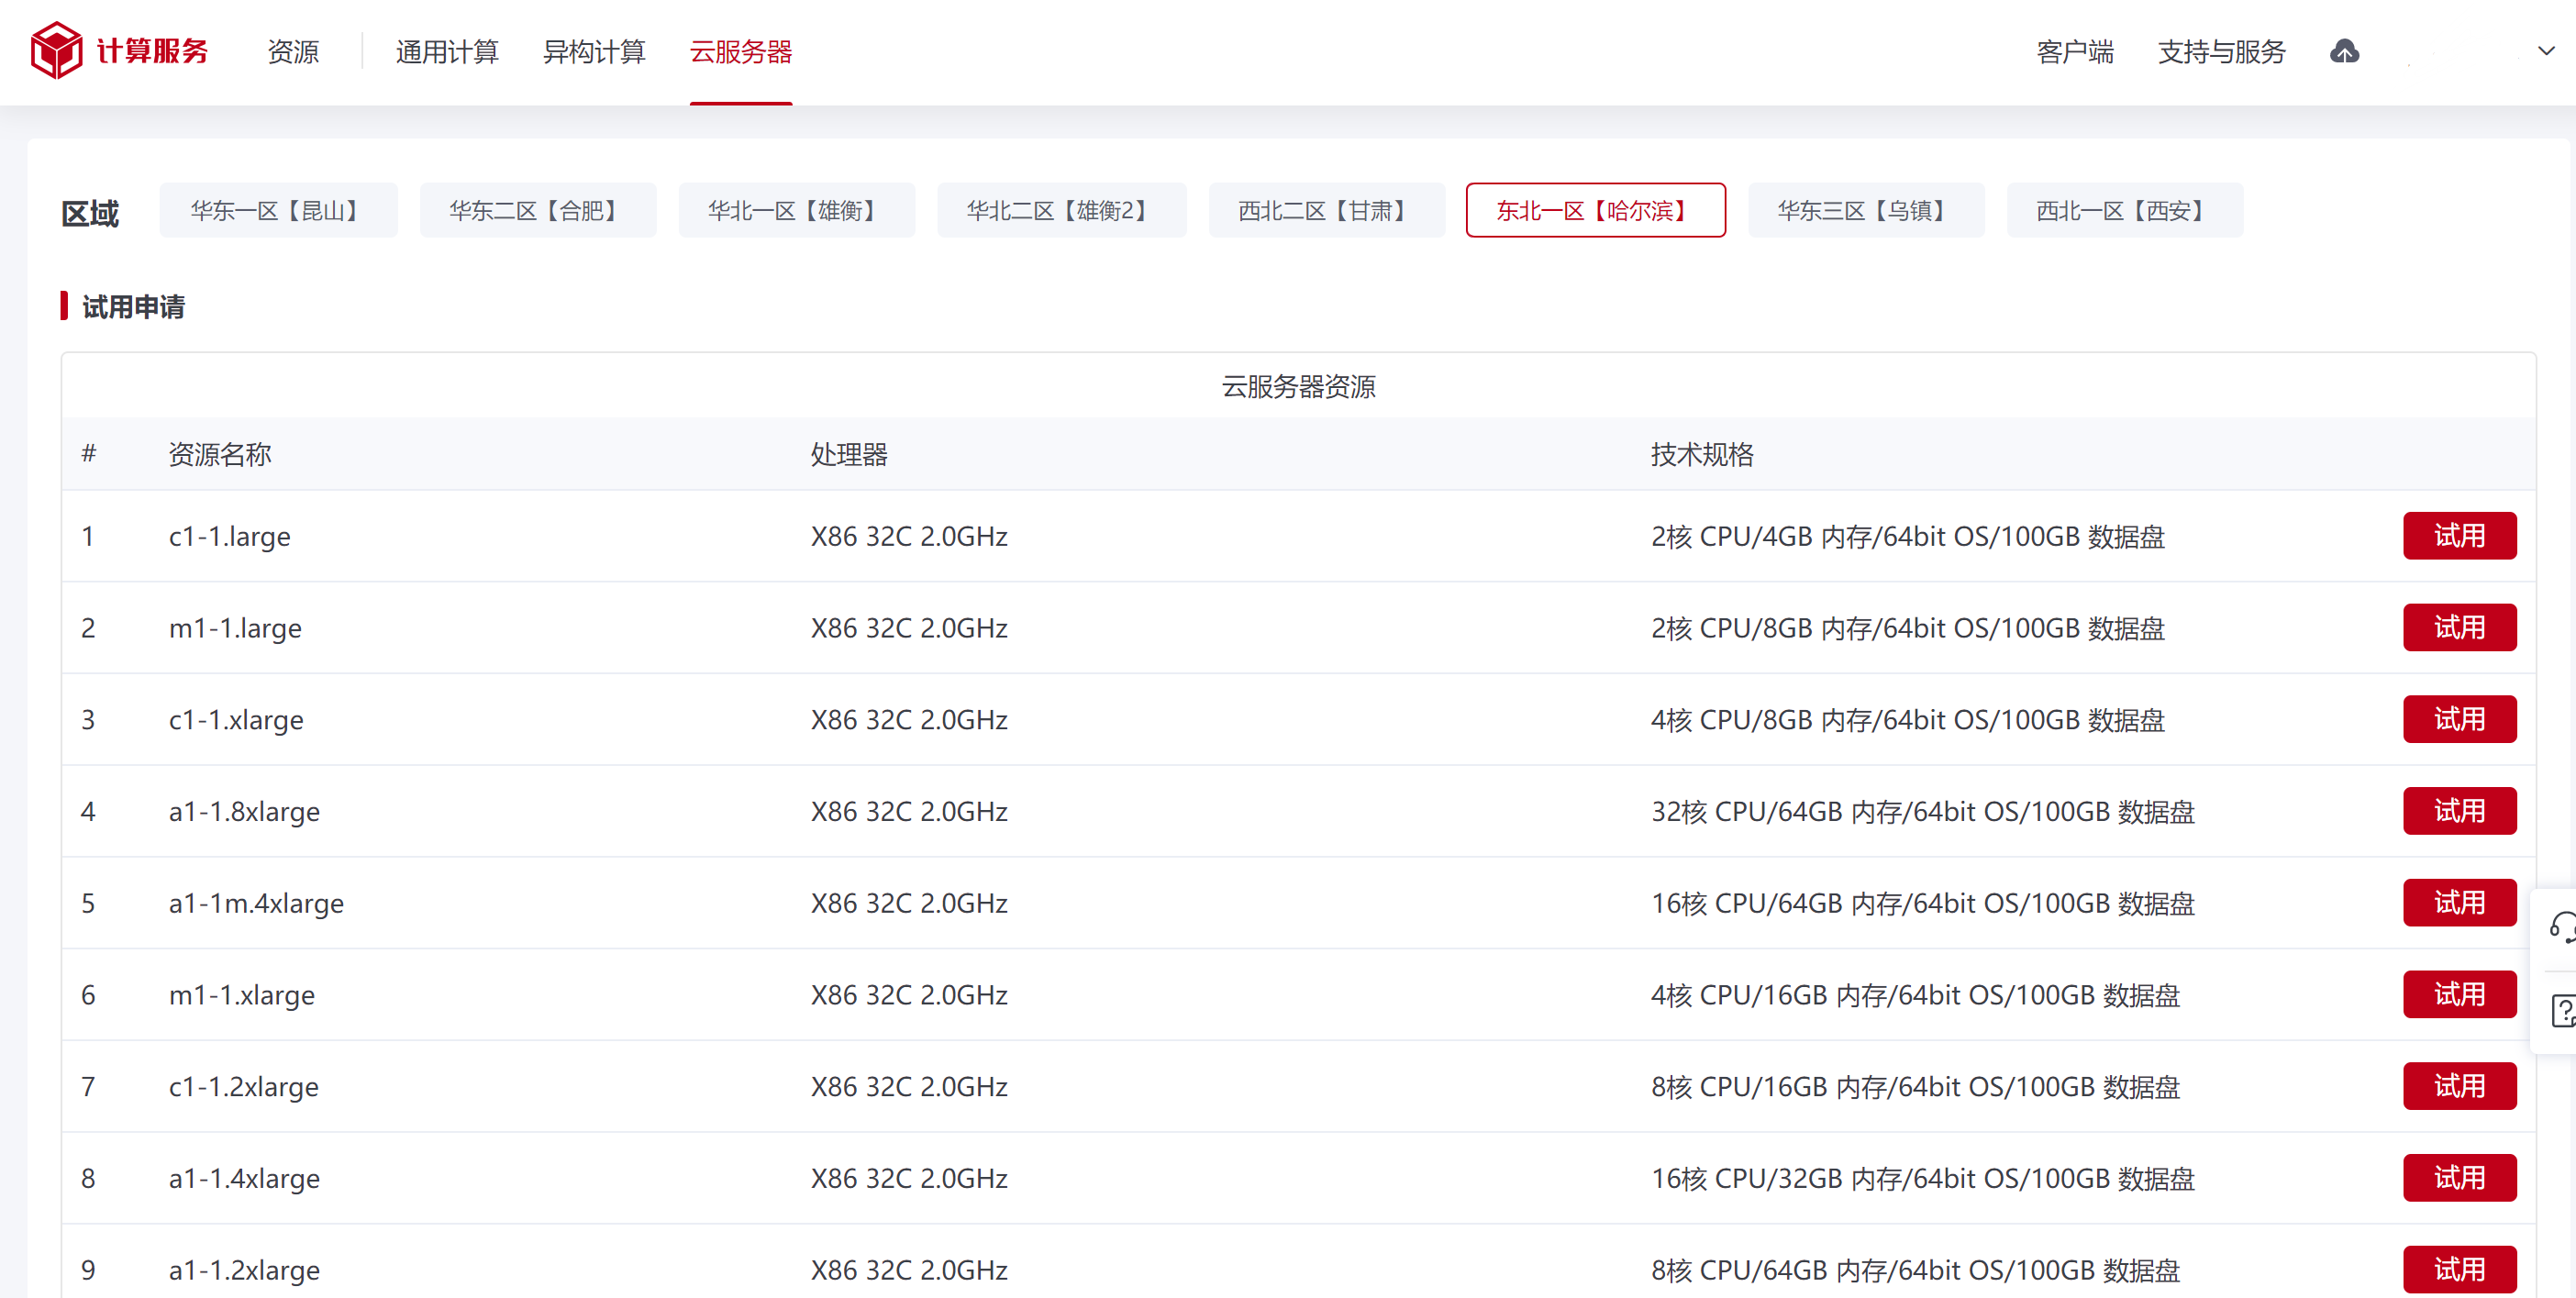The image size is (2576, 1298).
Task: Select region 西北一区【西安】
Action: [2125, 210]
